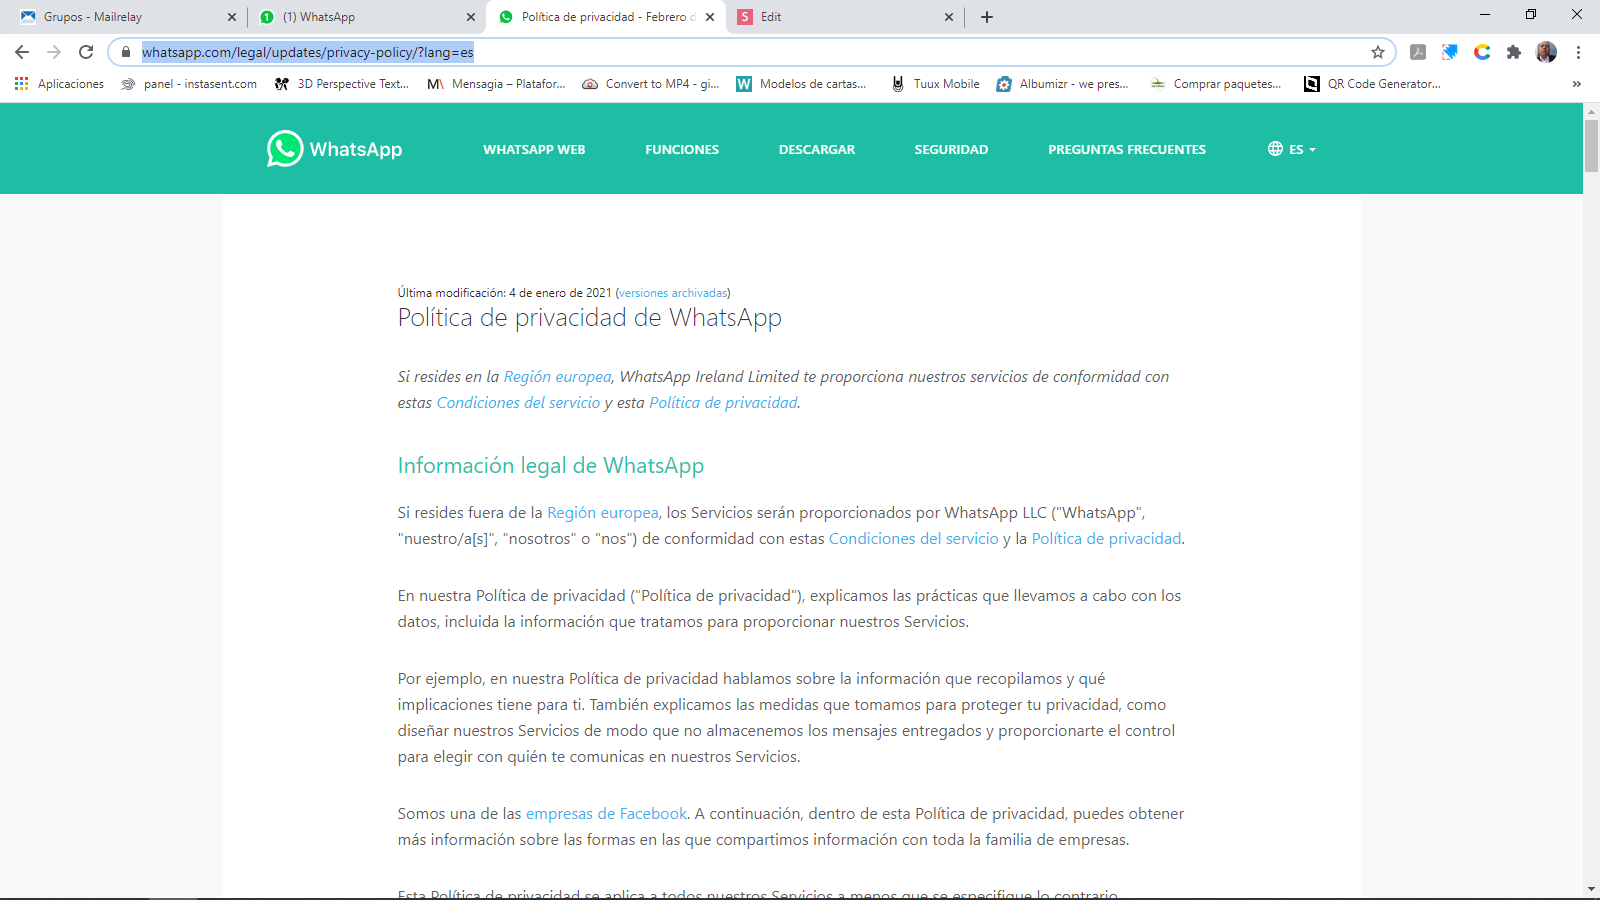
Task: Show more bookmarks with double chevron
Action: (x=1577, y=84)
